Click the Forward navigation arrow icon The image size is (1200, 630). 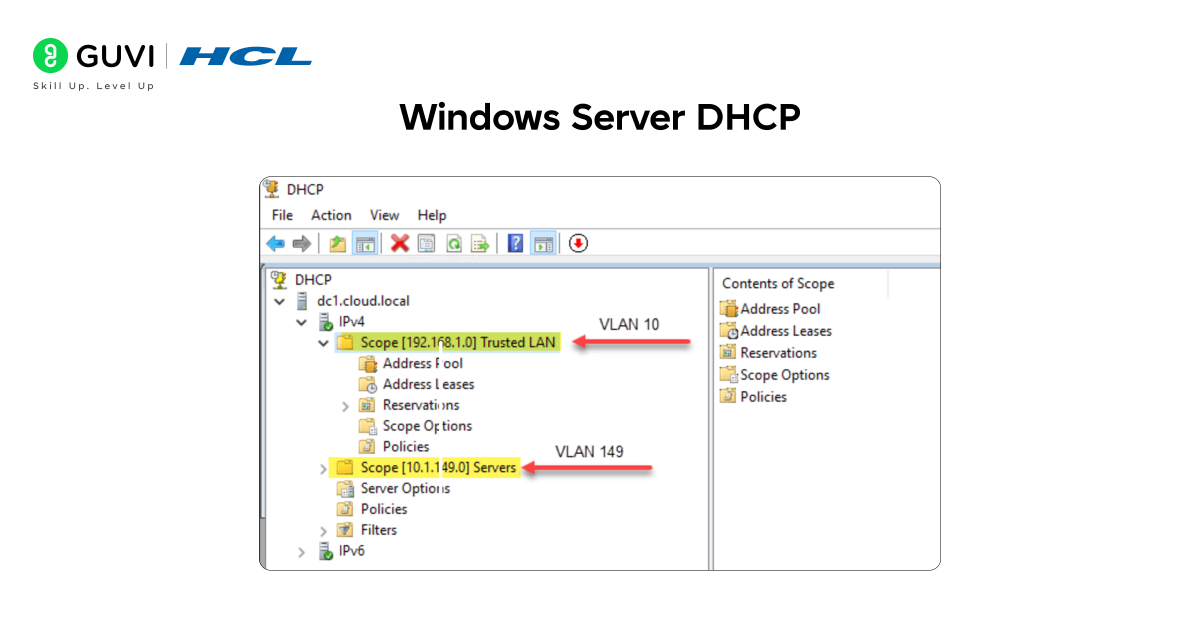tap(301, 243)
